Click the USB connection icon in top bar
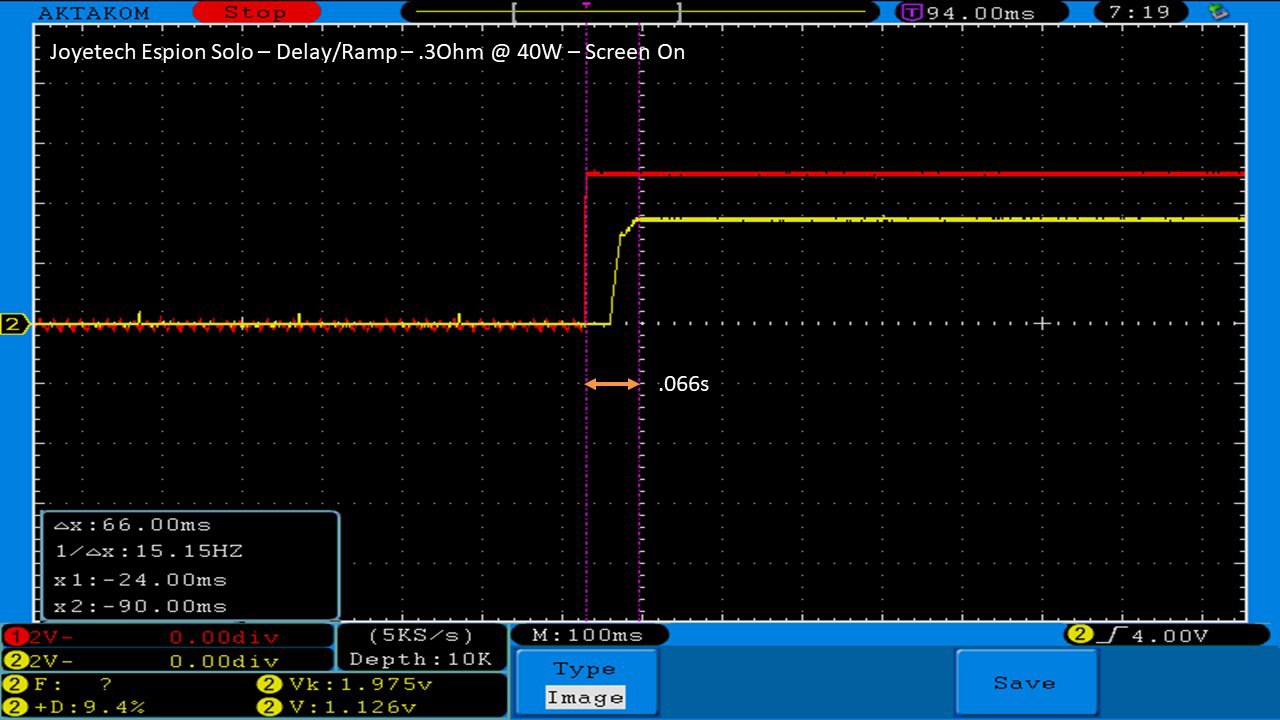 point(1218,13)
